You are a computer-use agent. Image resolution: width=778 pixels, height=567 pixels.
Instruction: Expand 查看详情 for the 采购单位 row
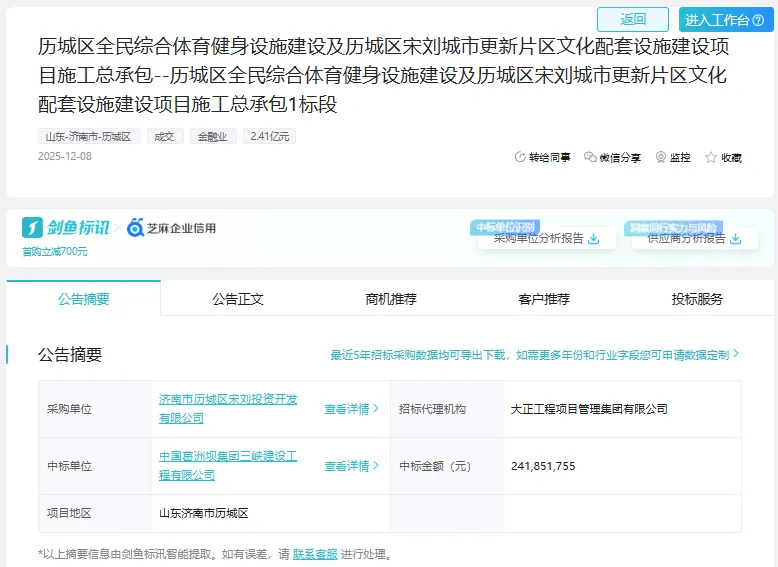tap(351, 409)
